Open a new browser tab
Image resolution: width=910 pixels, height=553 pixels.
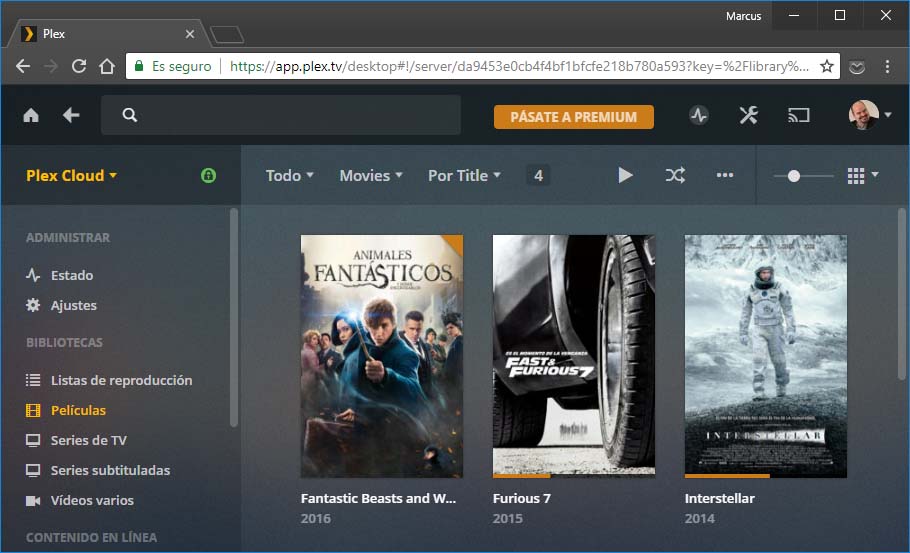(227, 35)
